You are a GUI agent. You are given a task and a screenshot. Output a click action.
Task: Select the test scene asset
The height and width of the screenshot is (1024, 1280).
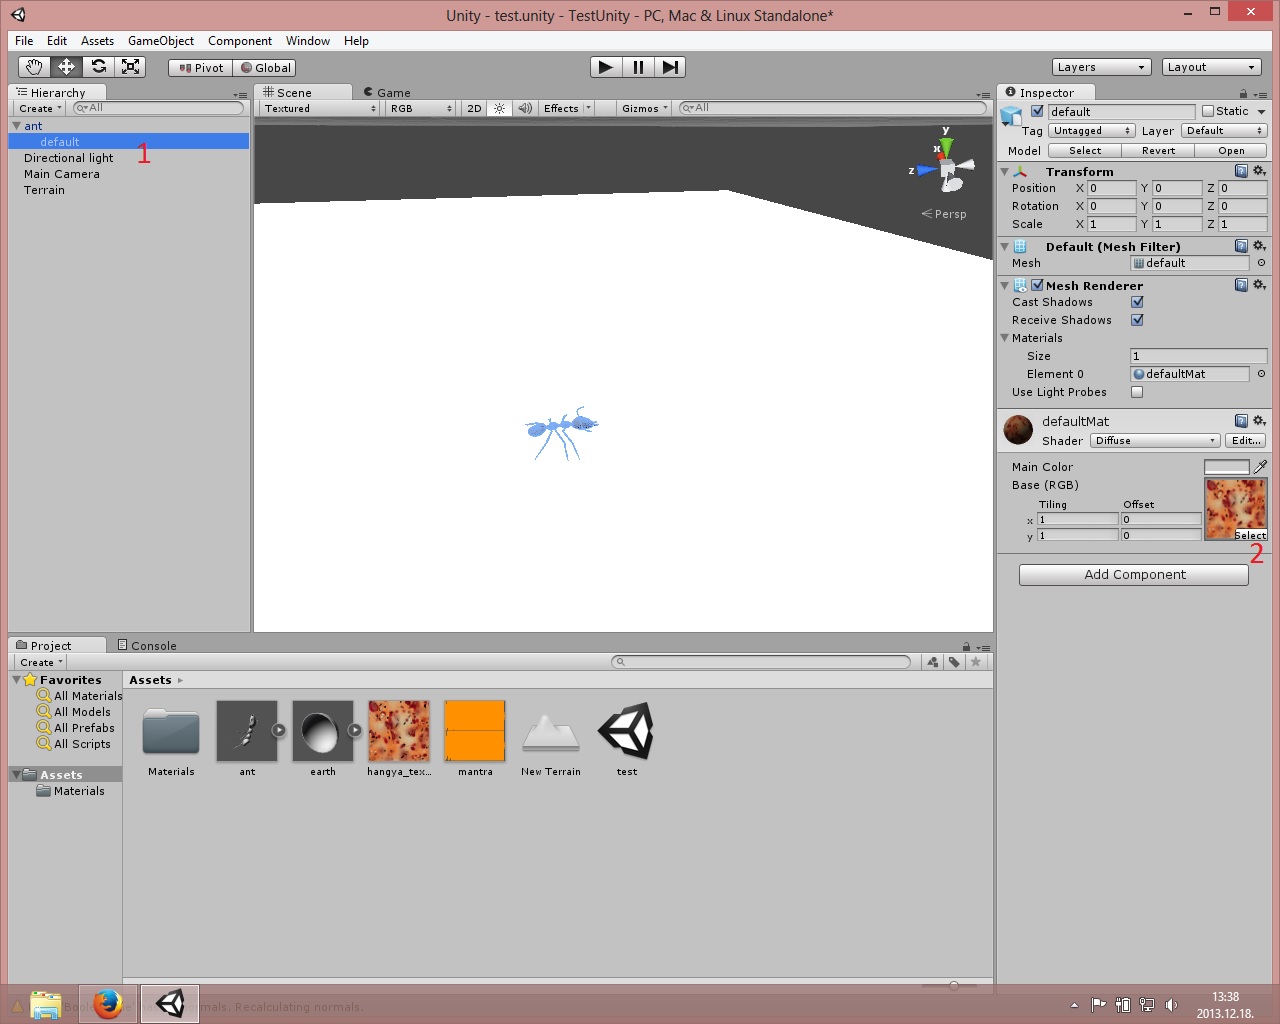[x=627, y=738]
